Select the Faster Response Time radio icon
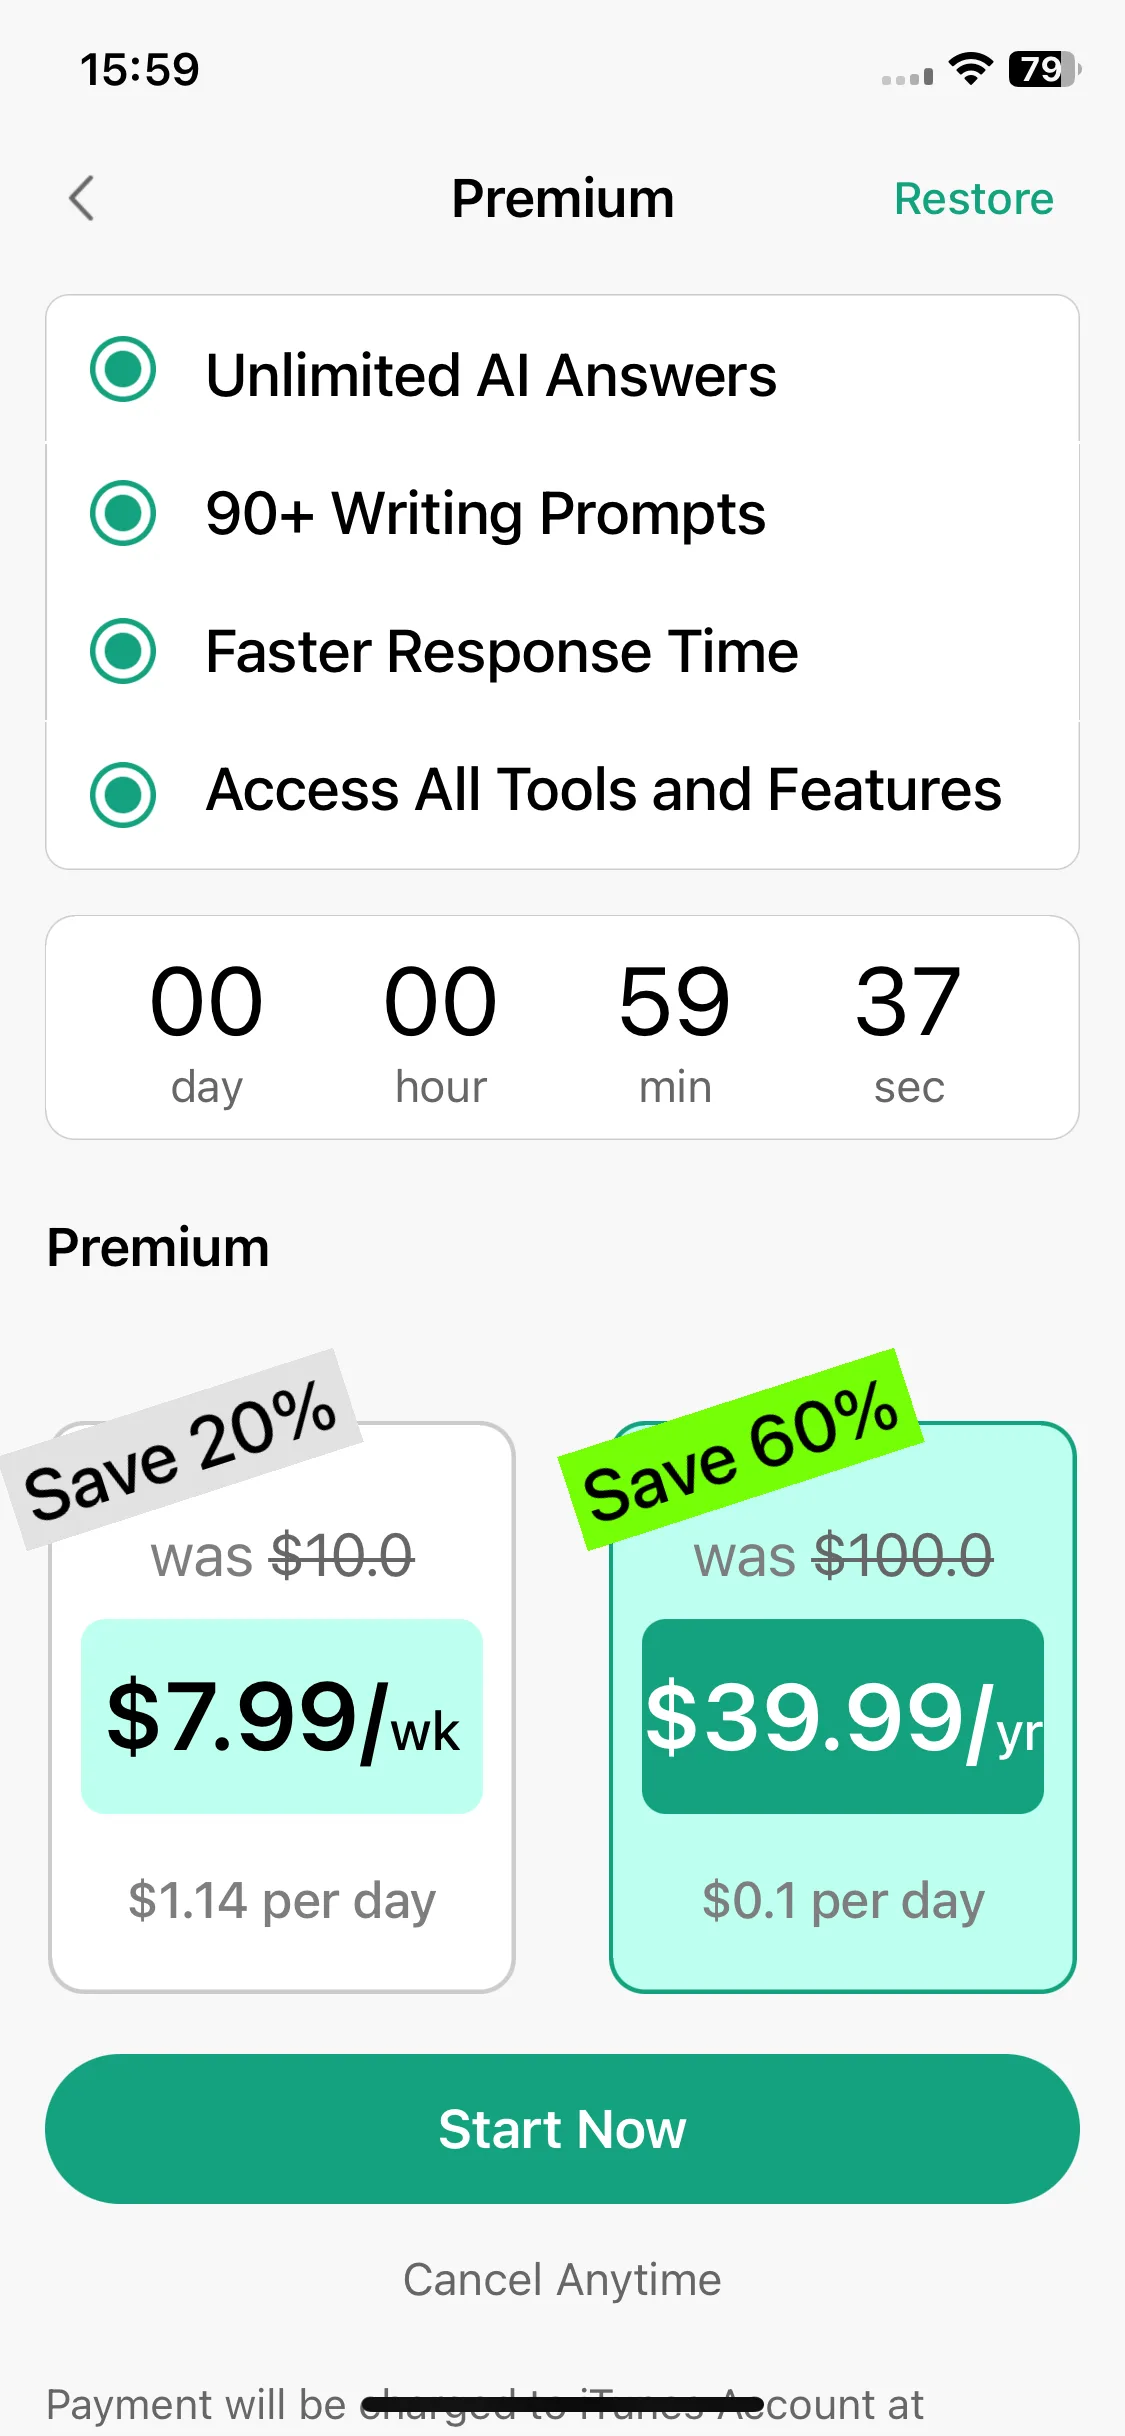Screen dimensions: 1125x2436 123,651
